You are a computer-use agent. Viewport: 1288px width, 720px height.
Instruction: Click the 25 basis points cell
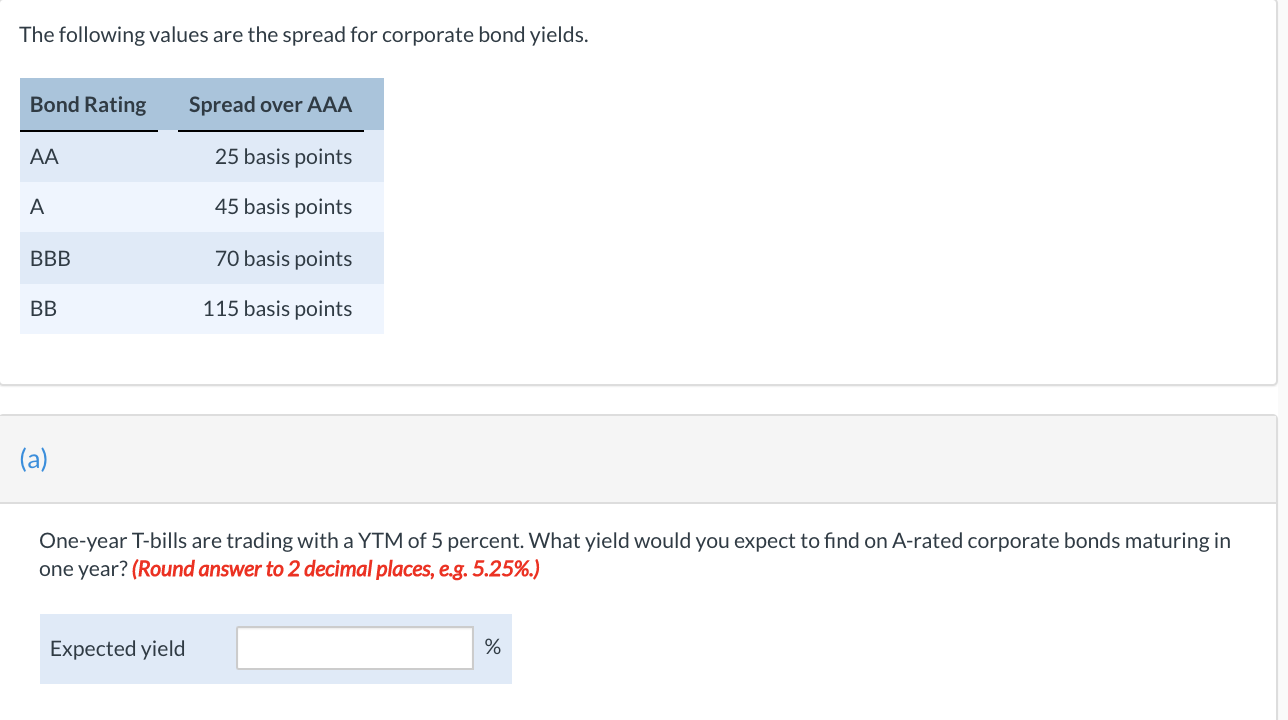[x=283, y=157]
